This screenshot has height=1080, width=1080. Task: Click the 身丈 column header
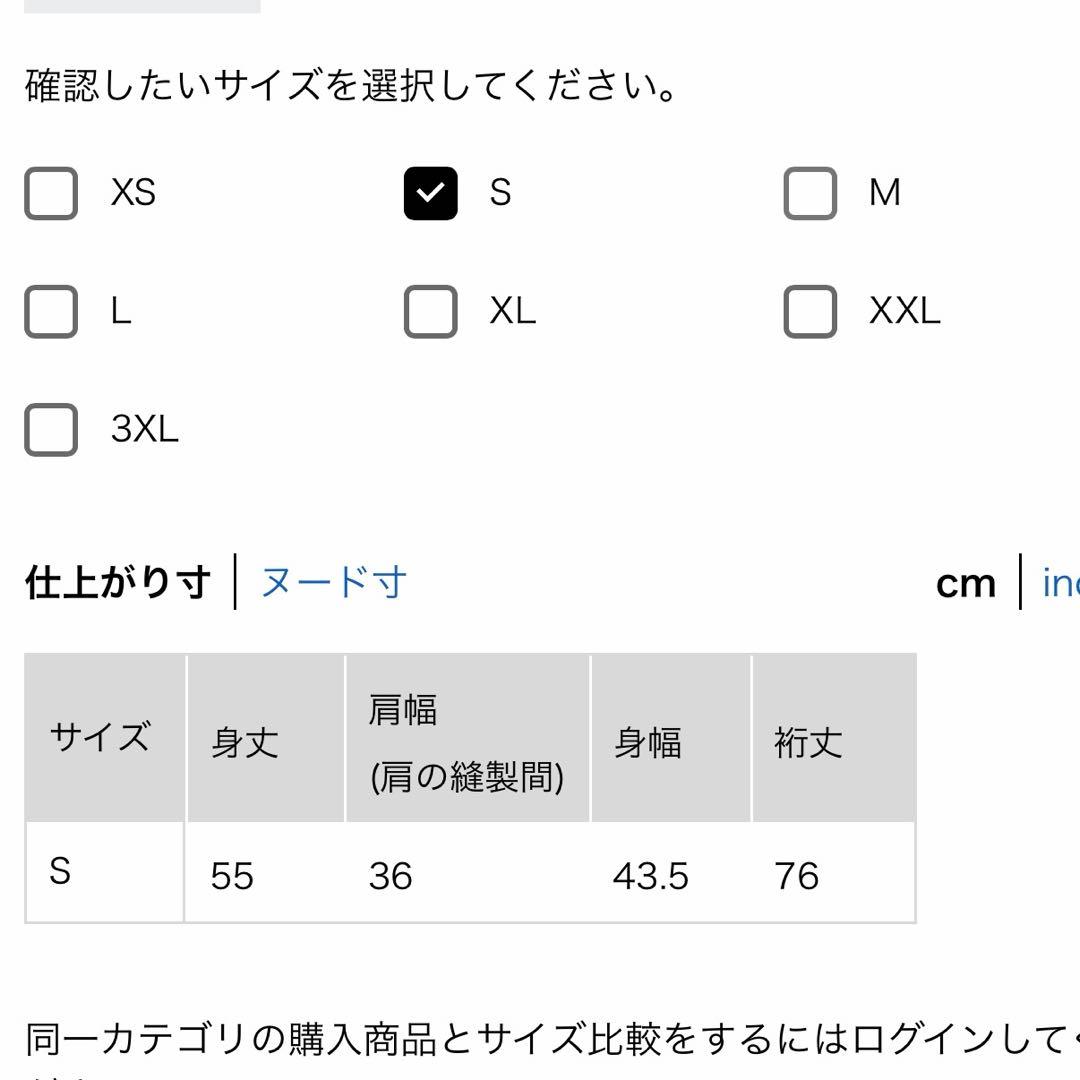pyautogui.click(x=265, y=738)
